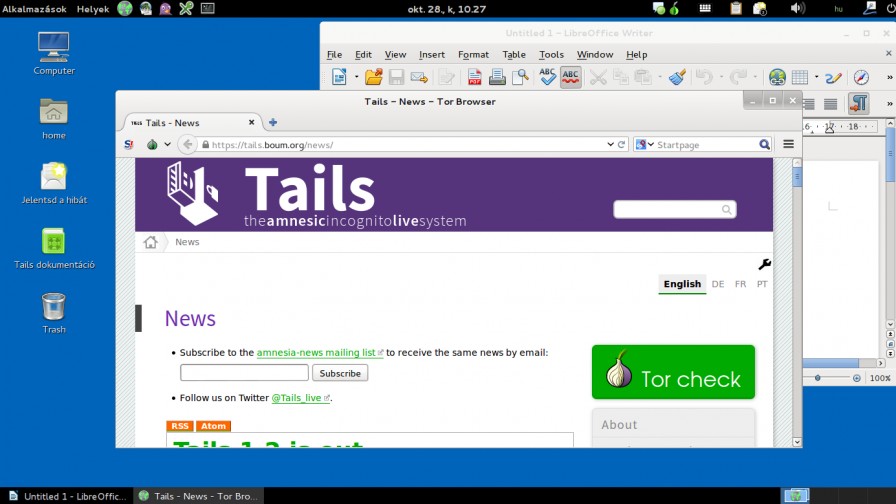This screenshot has height=504, width=896.
Task: Click the RSS feed button
Action: [x=179, y=426]
